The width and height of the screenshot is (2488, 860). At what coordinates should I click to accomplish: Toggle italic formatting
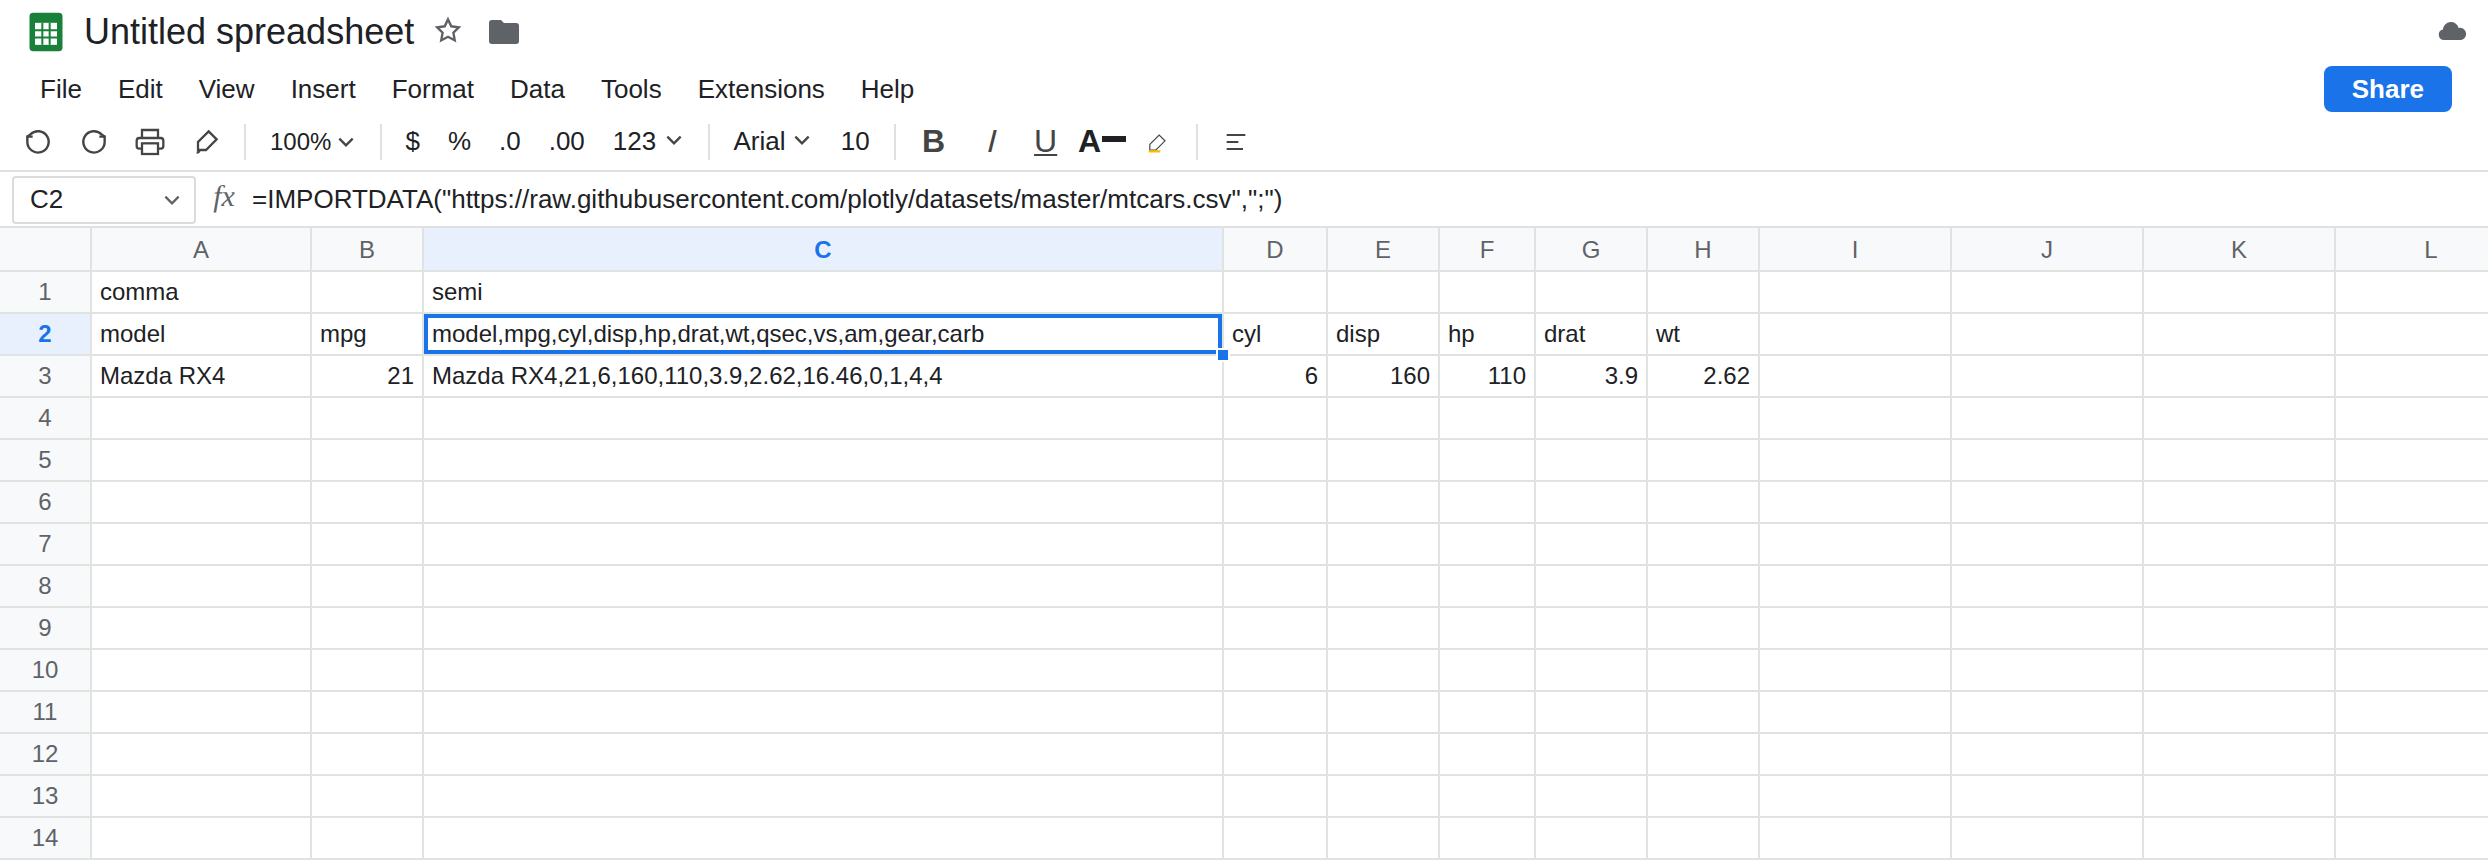pos(991,142)
